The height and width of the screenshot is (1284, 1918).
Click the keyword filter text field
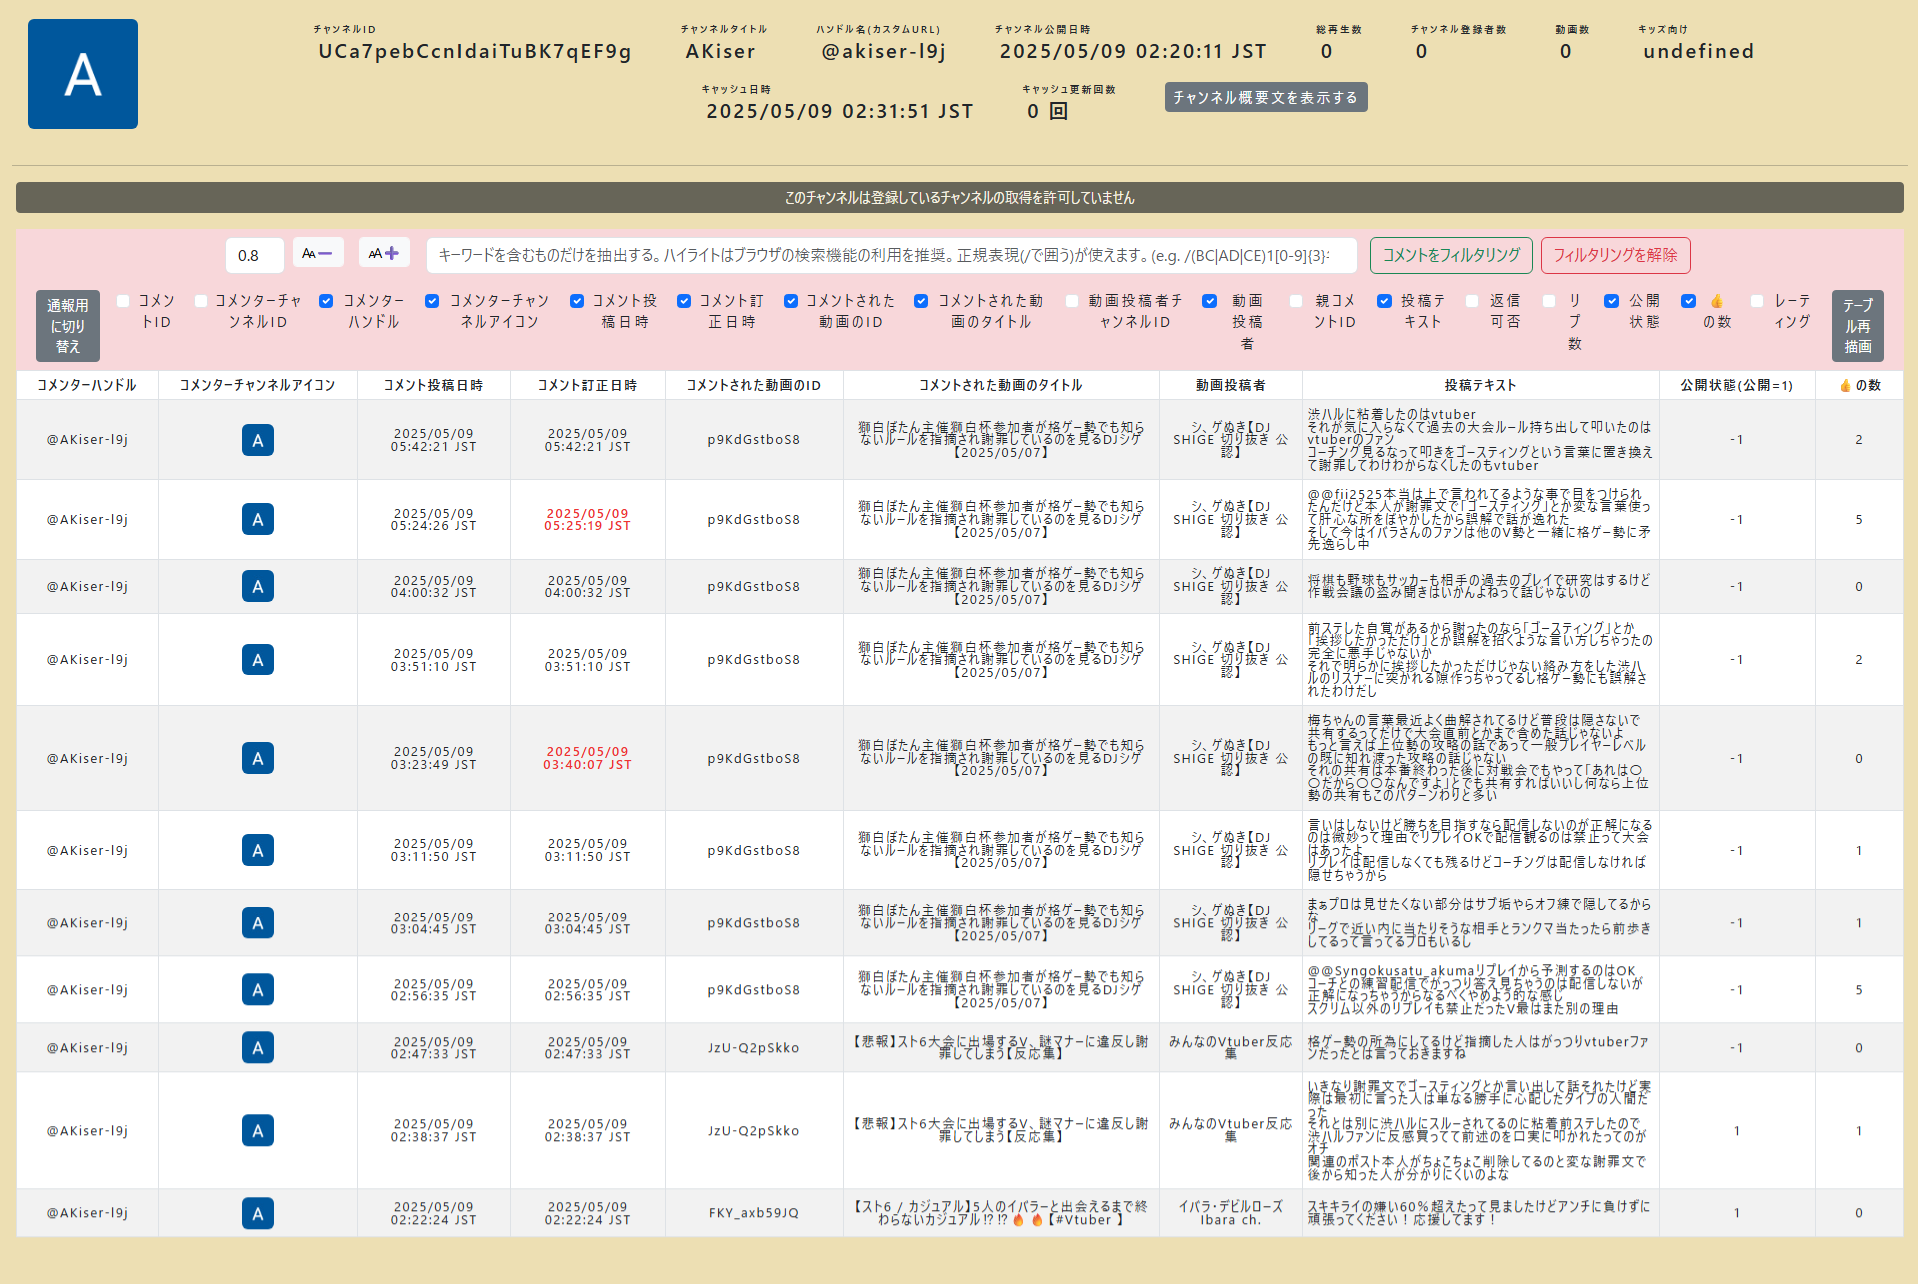(x=891, y=255)
